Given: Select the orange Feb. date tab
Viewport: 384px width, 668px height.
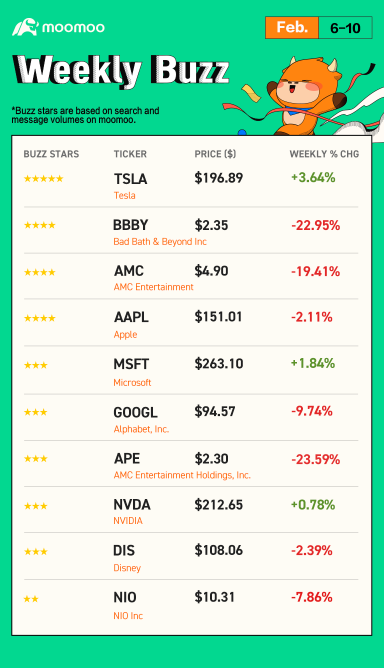Looking at the screenshot, I should pos(292,28).
